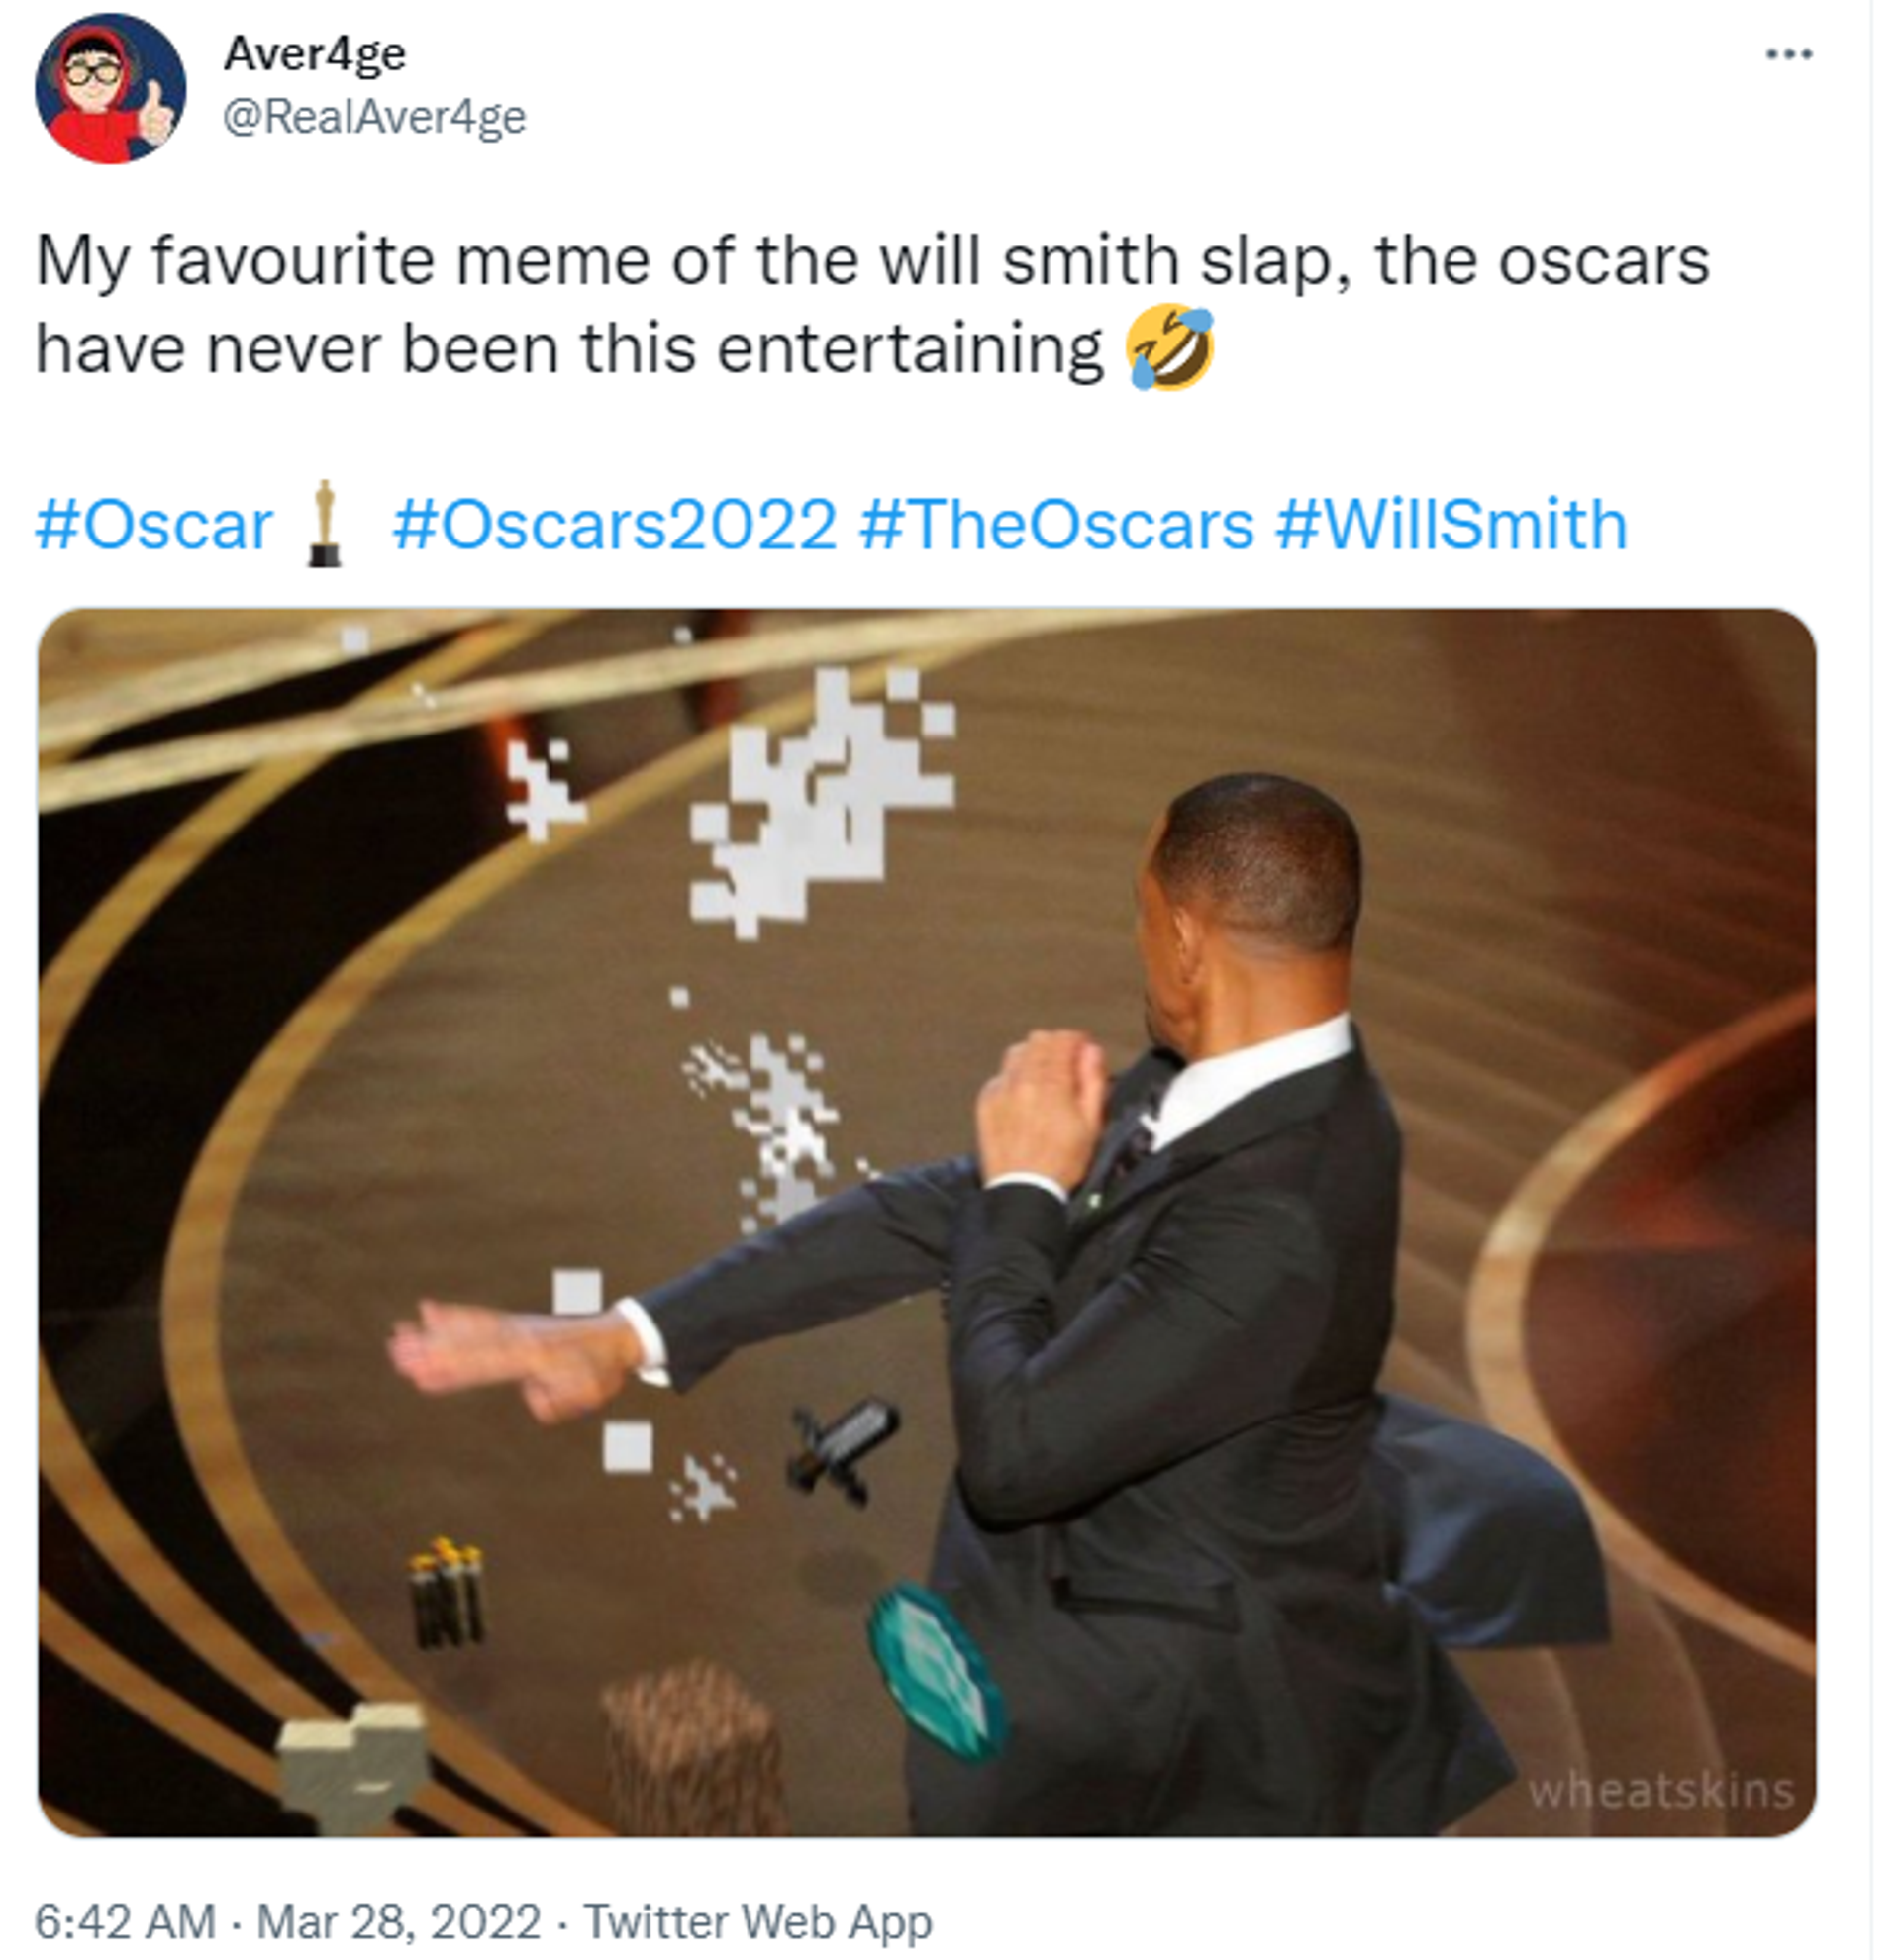Click the 6:42 AM Mar 28, 2022 timestamp

289,1921
